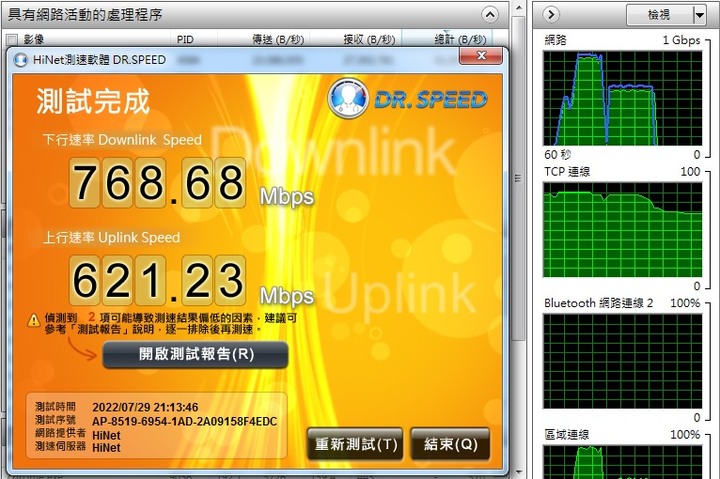Screen dimensions: 720x479
Task: Open the 檢視 dropdown arrow
Action: 699,15
